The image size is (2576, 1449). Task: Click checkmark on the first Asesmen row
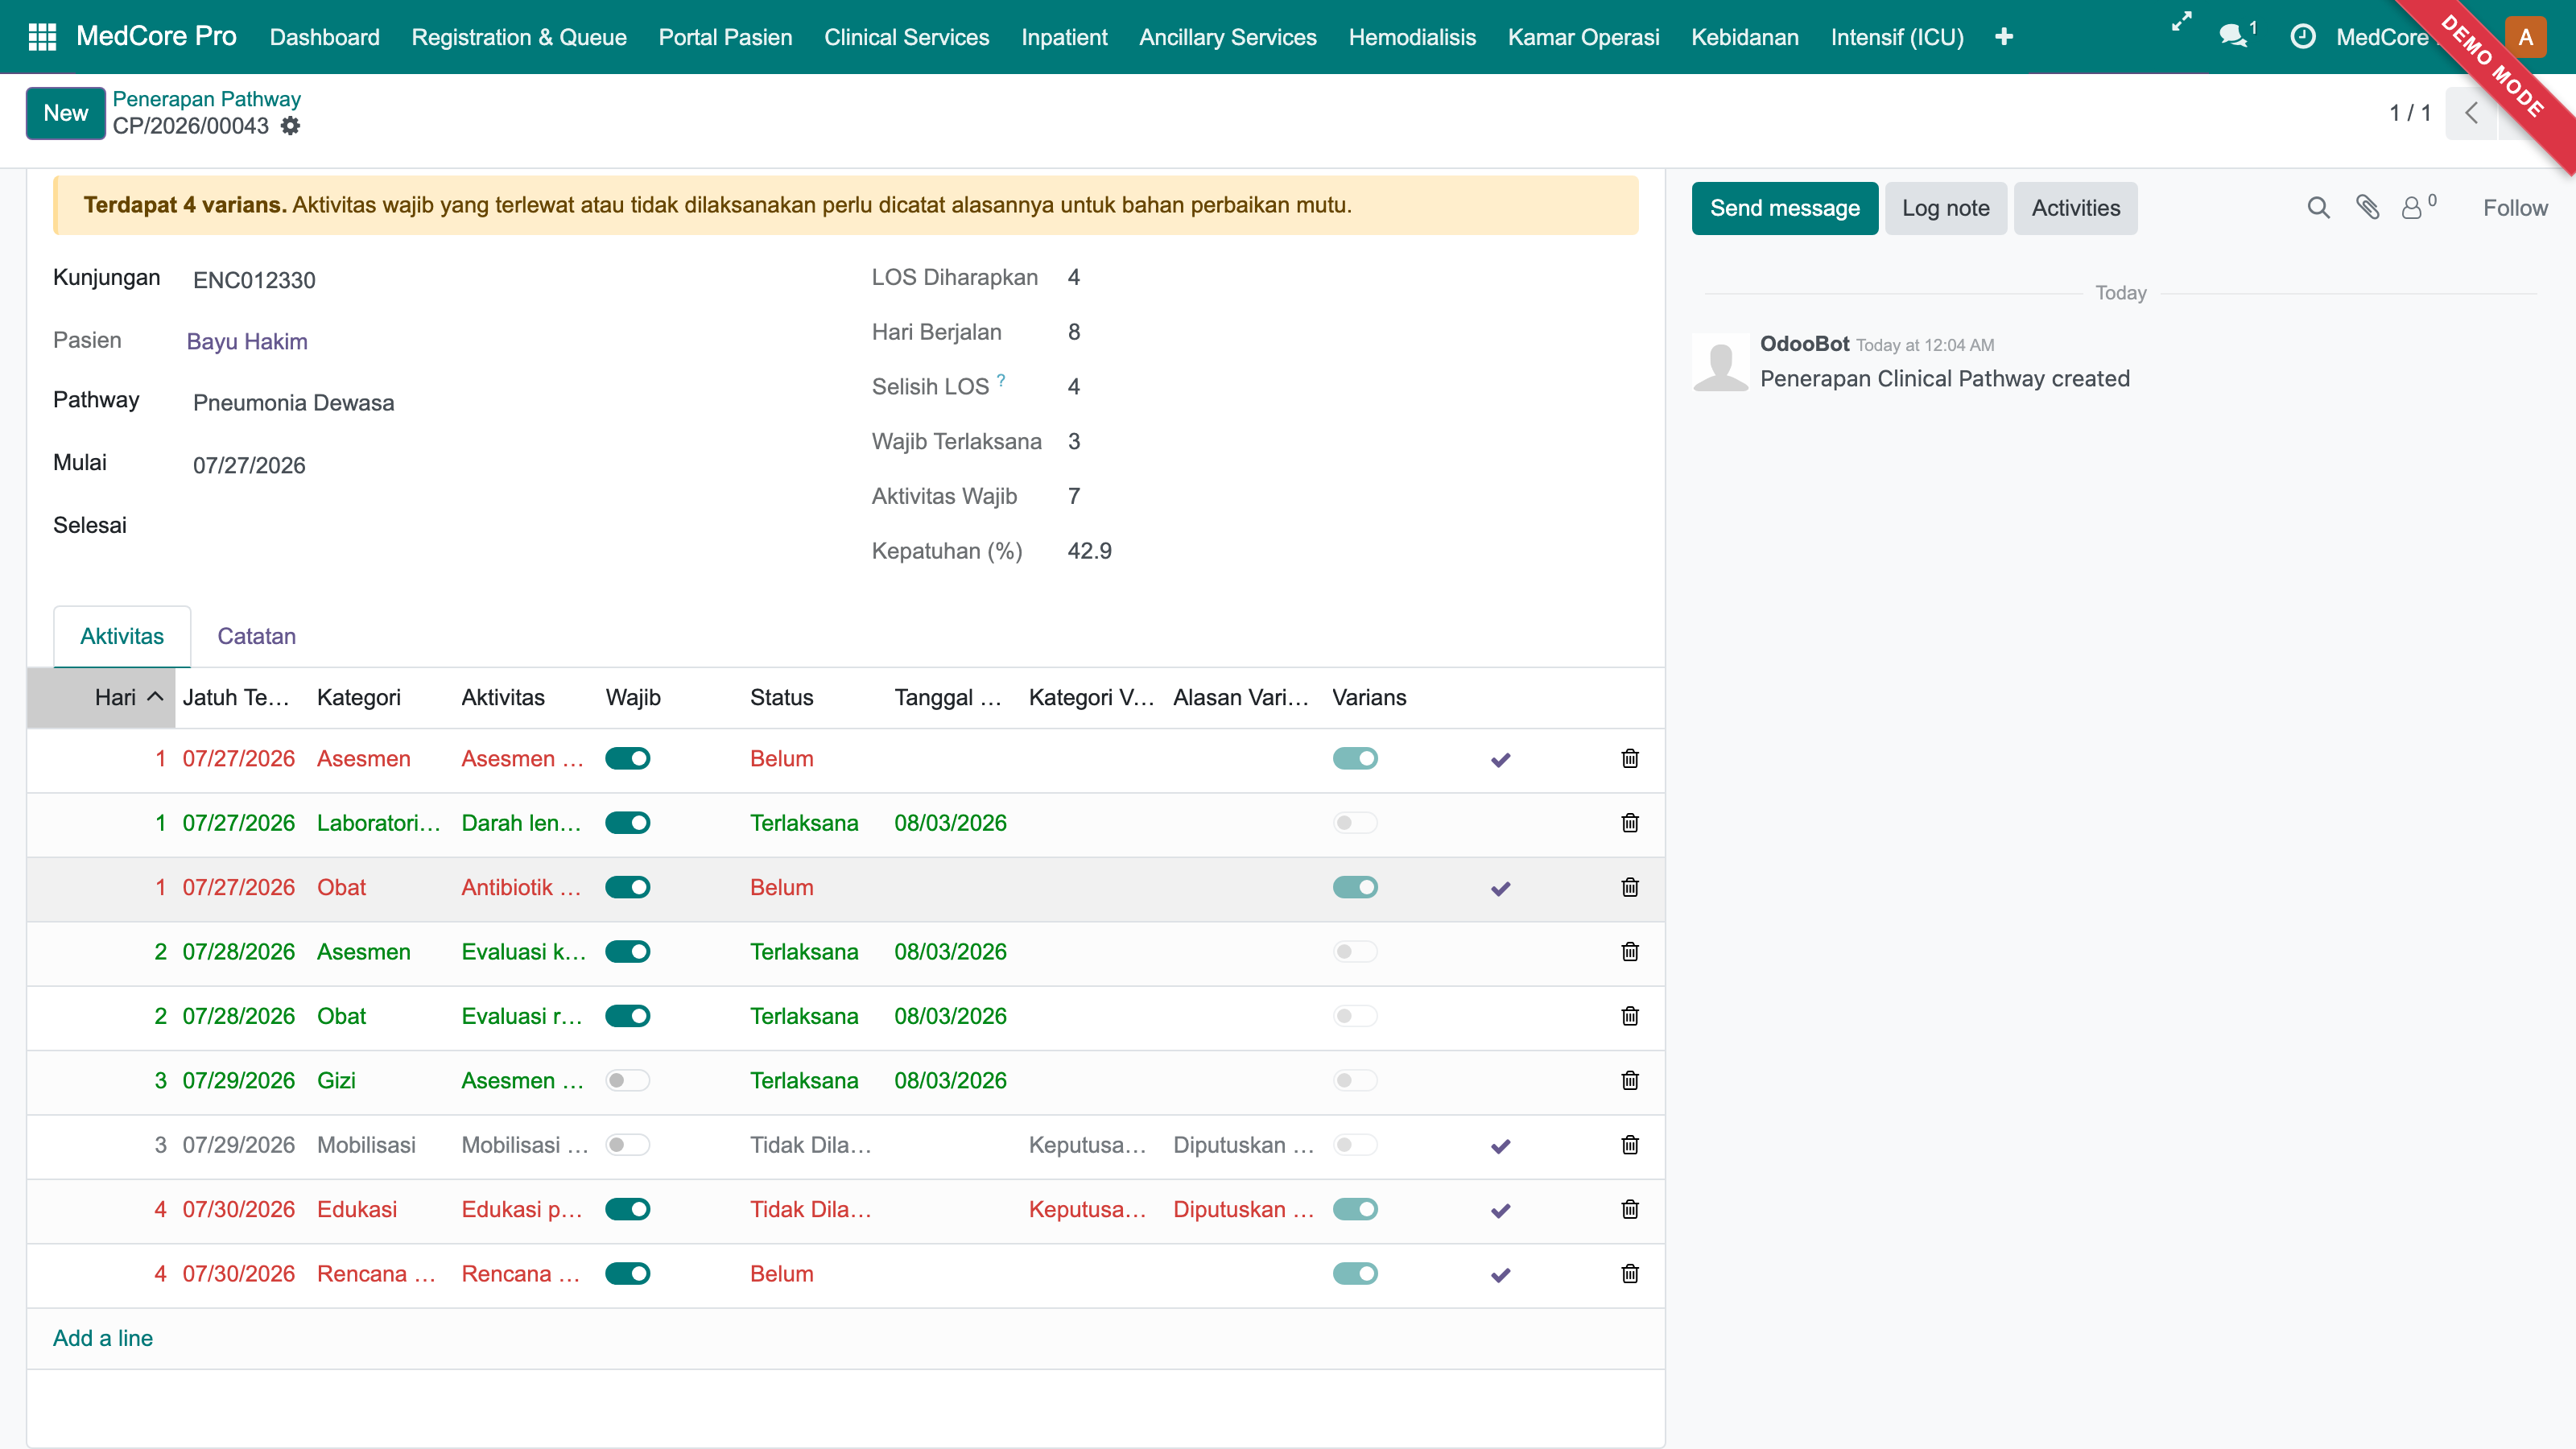coord(1500,760)
